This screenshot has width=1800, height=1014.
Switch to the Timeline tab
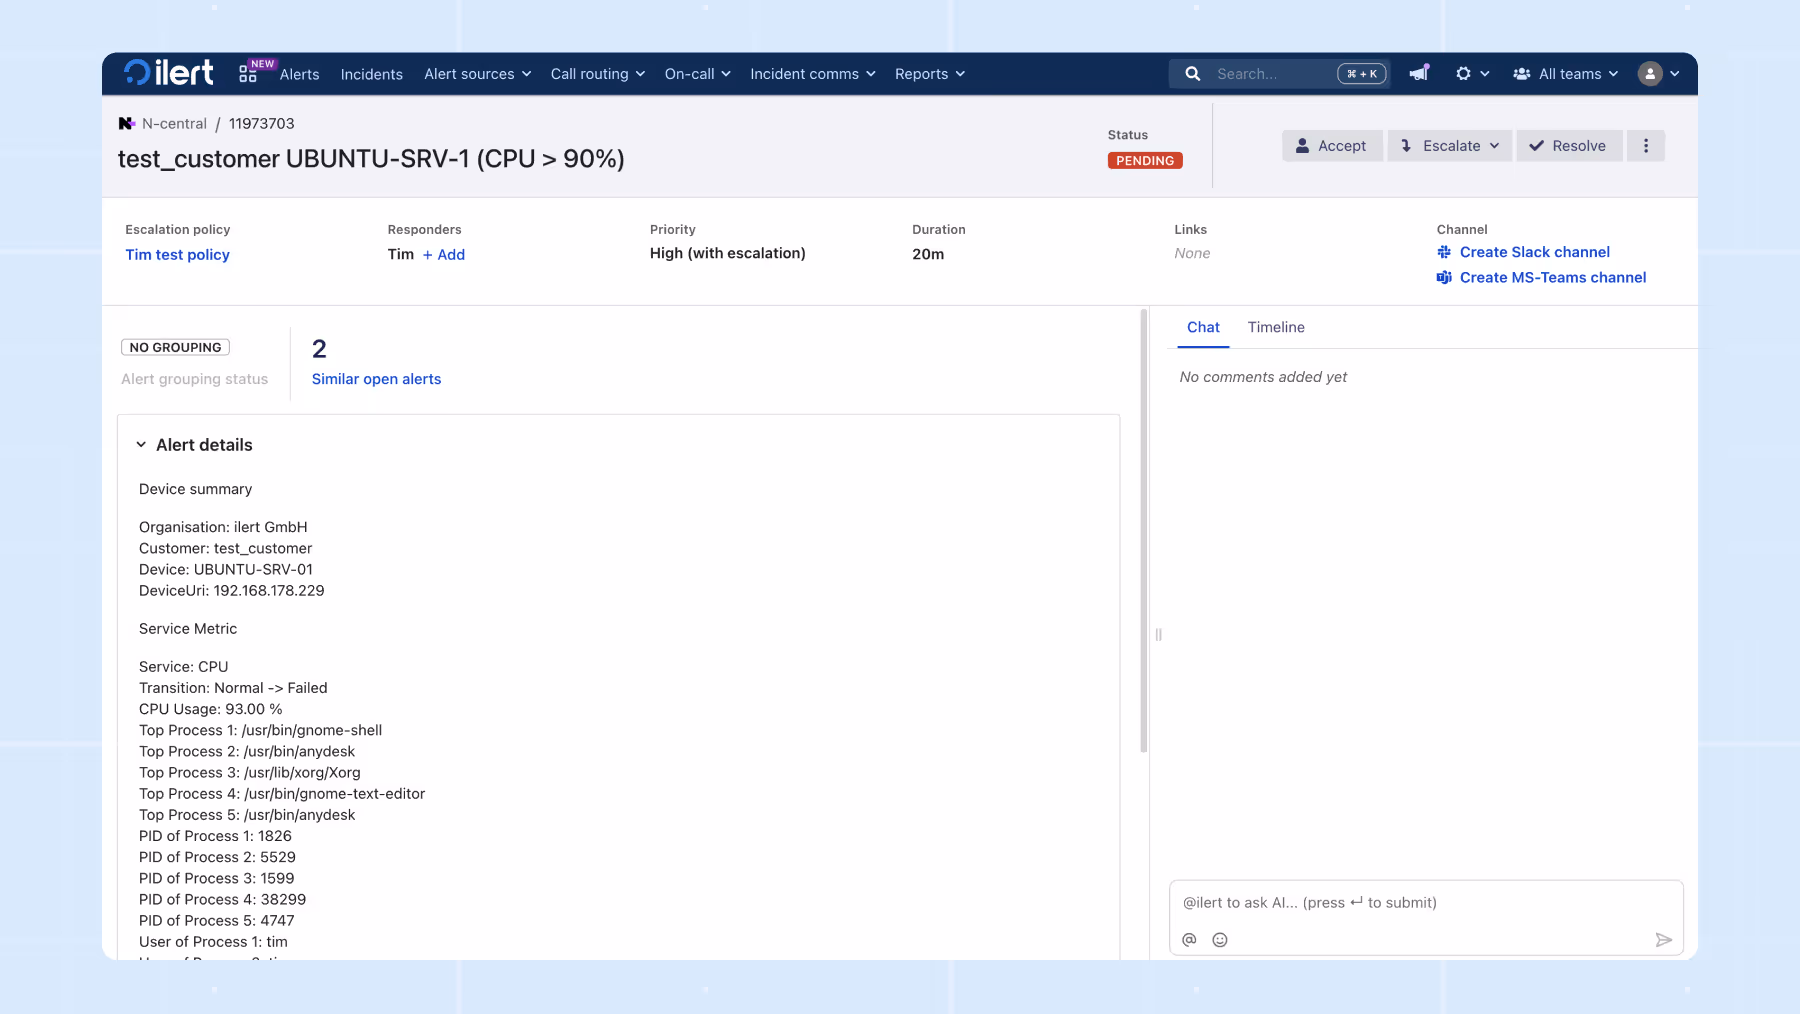tap(1276, 327)
